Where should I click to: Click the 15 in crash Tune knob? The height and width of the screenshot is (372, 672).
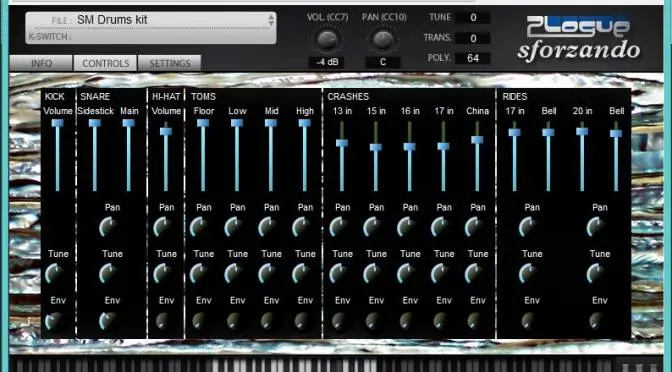coord(372,273)
